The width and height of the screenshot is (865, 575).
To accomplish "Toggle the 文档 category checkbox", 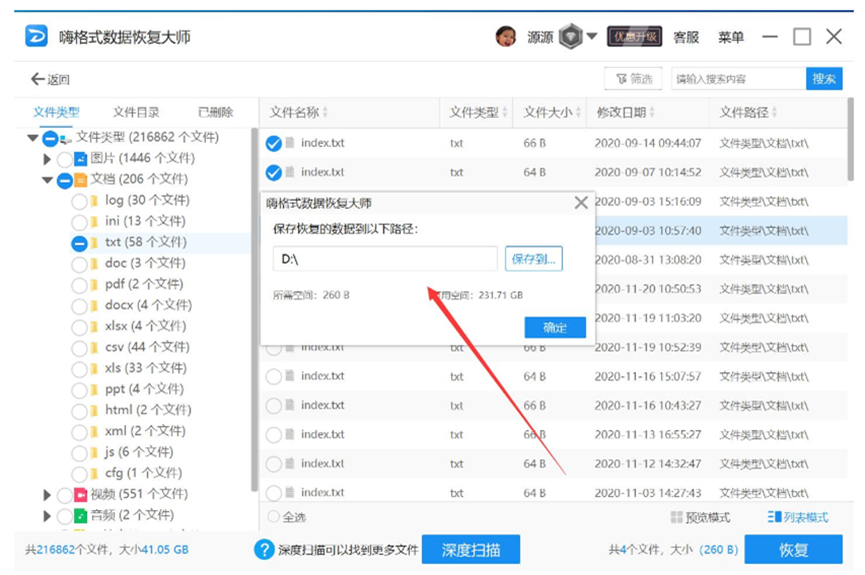I will (65, 180).
